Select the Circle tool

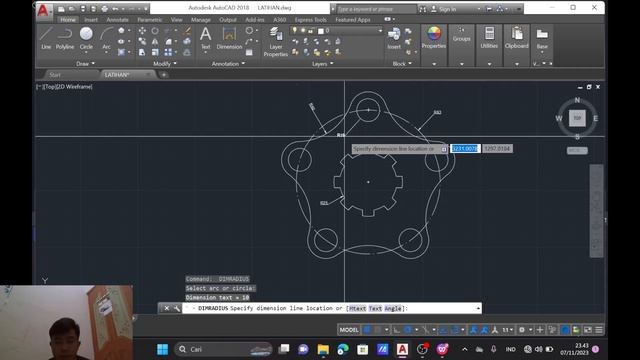point(86,38)
